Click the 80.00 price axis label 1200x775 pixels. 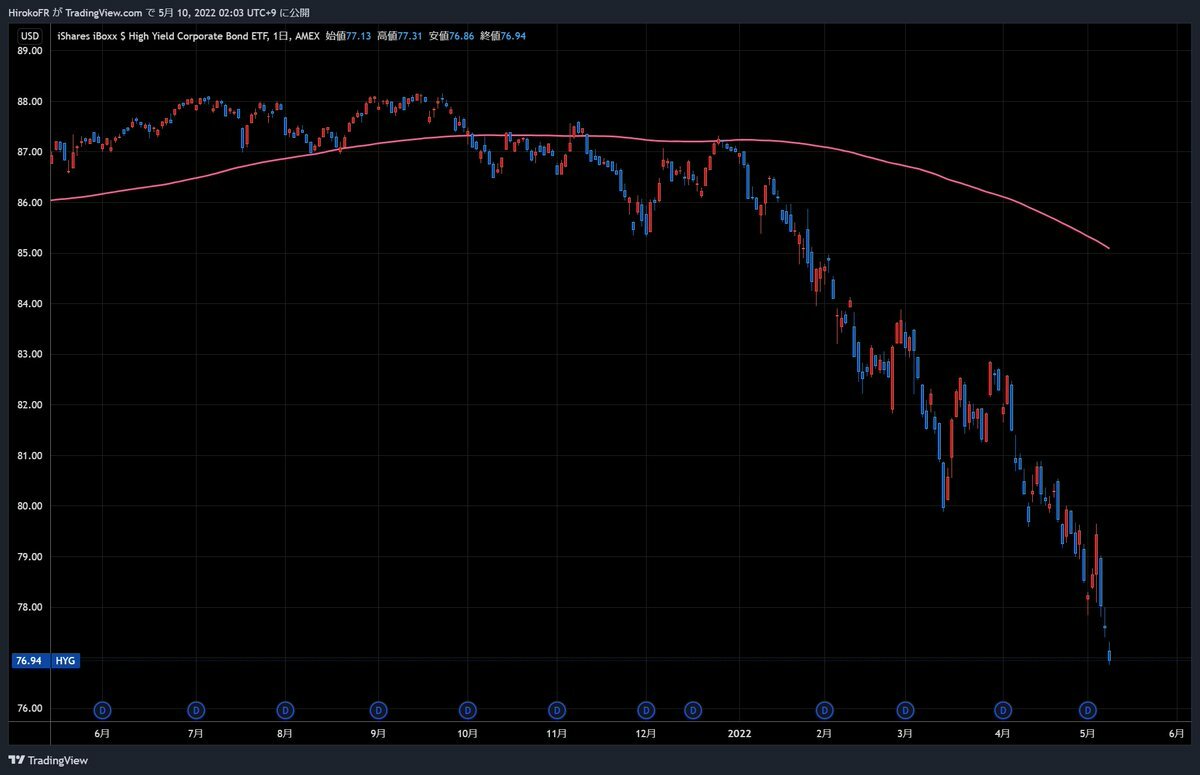pos(30,506)
